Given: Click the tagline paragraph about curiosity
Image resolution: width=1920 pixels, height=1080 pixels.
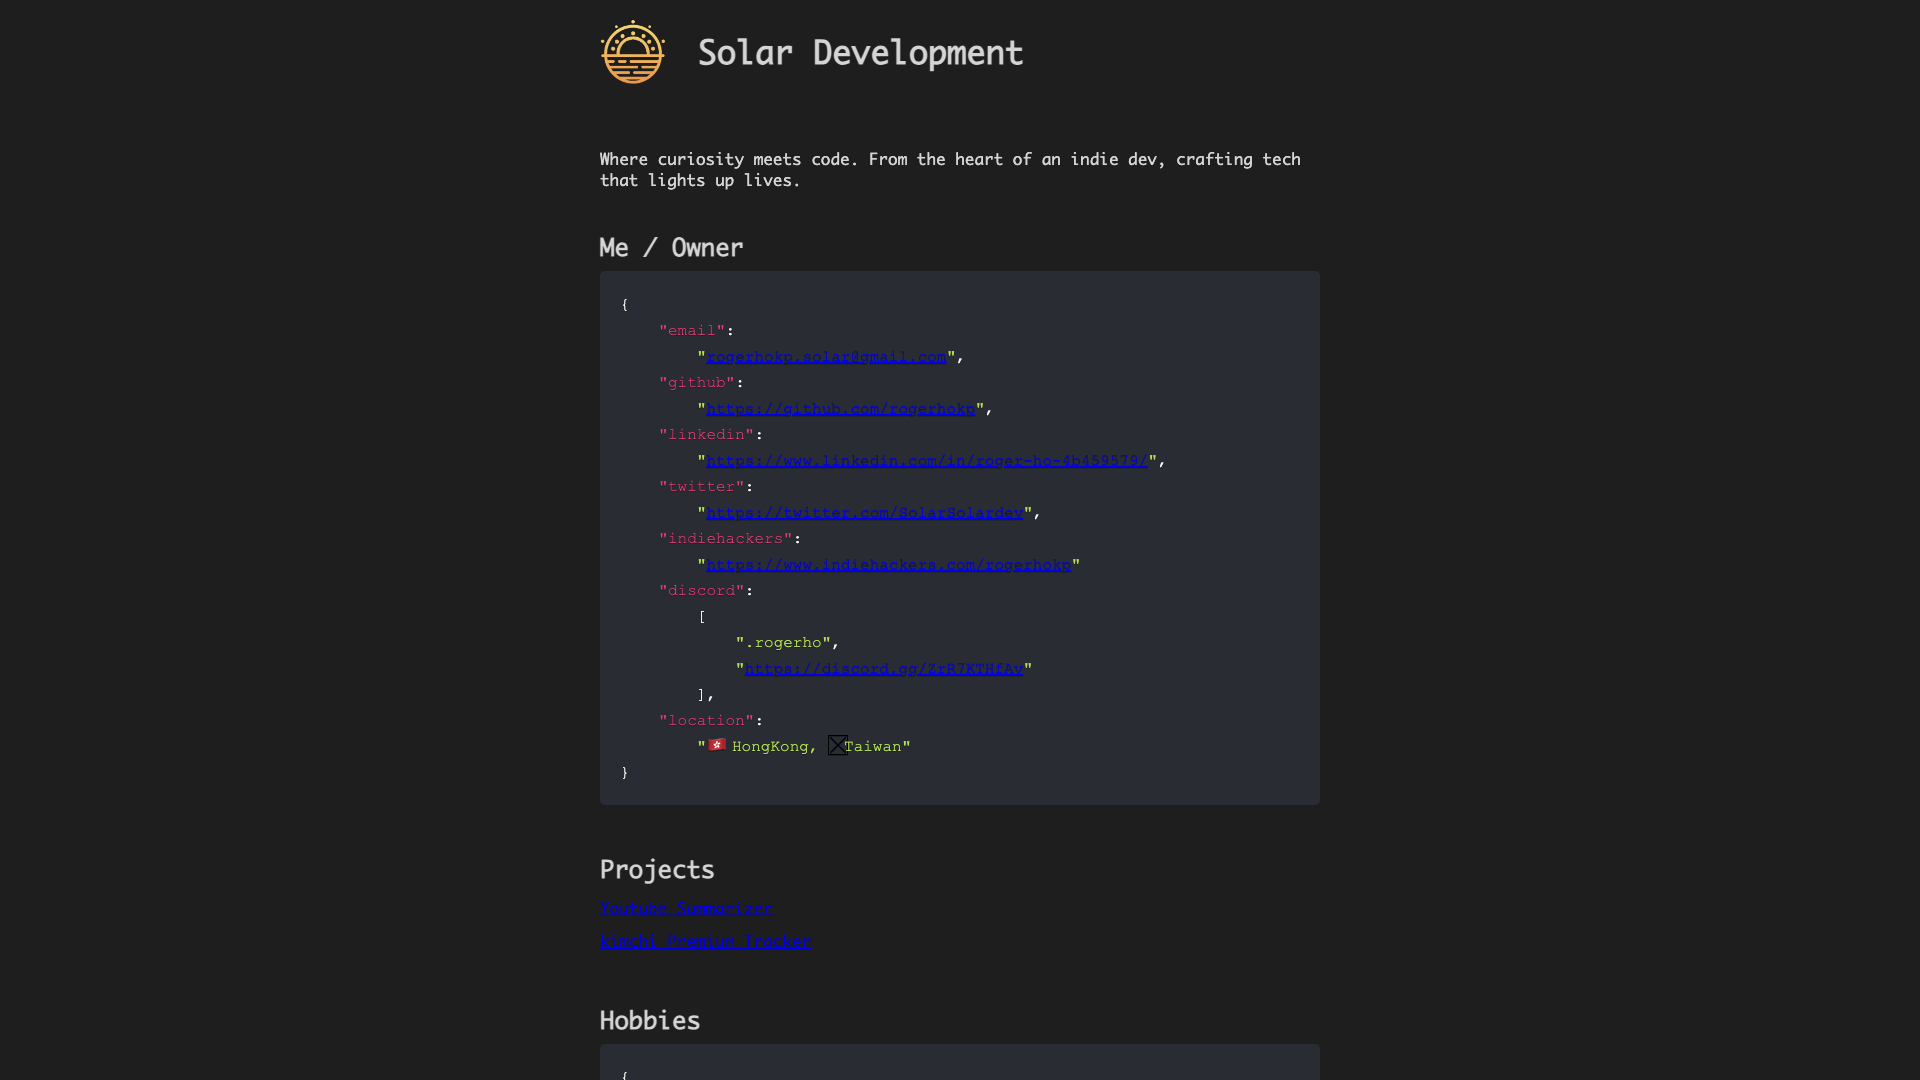Looking at the screenshot, I should coord(949,170).
